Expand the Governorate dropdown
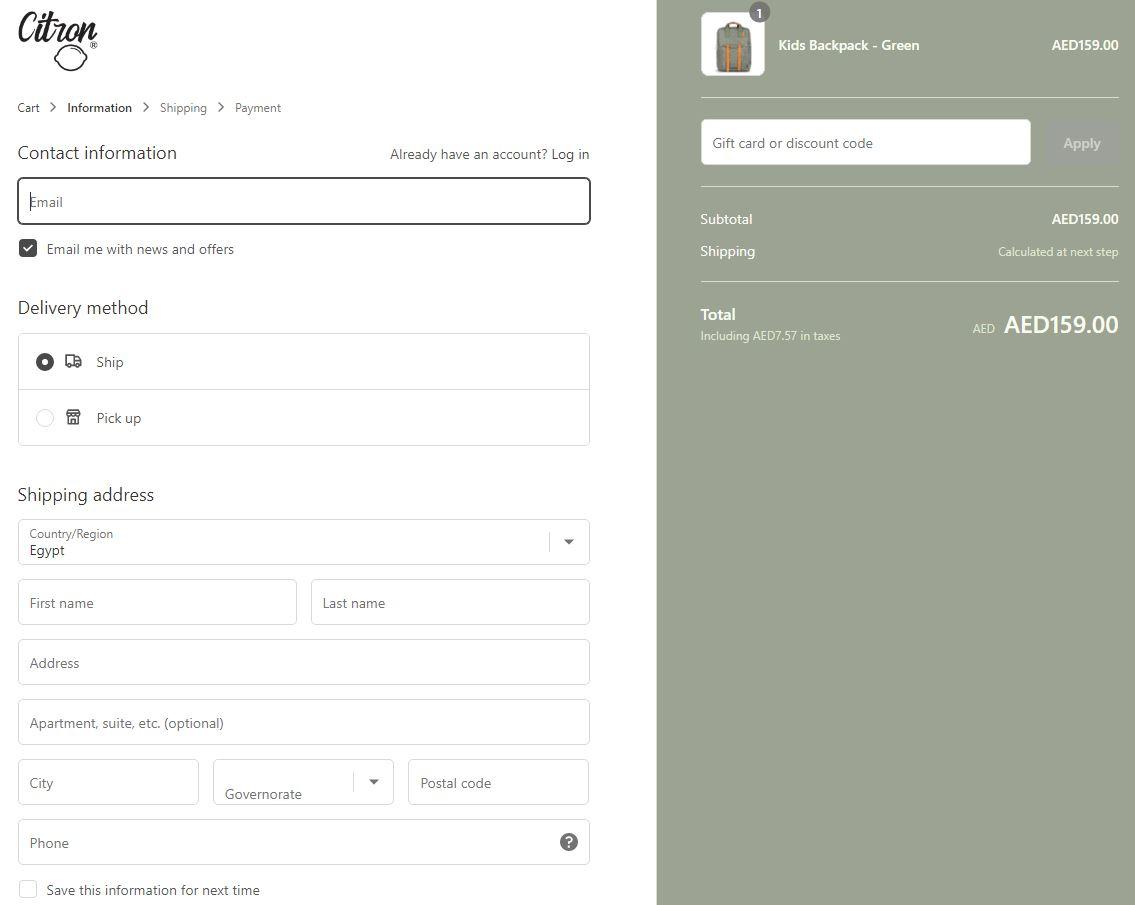The width and height of the screenshot is (1135, 905). 303,782
